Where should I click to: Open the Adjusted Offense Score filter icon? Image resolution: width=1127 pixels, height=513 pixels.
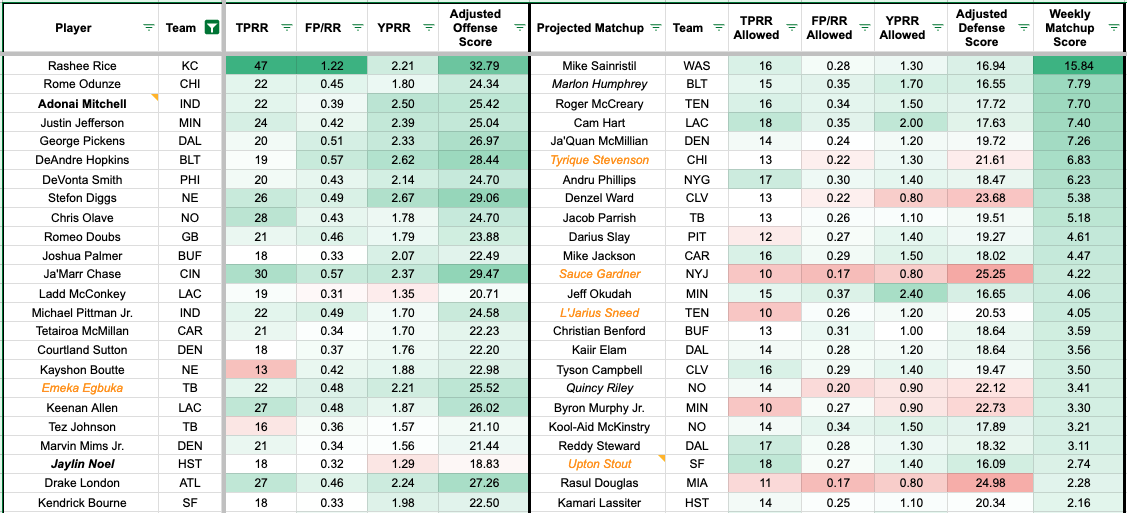pyautogui.click(x=519, y=28)
